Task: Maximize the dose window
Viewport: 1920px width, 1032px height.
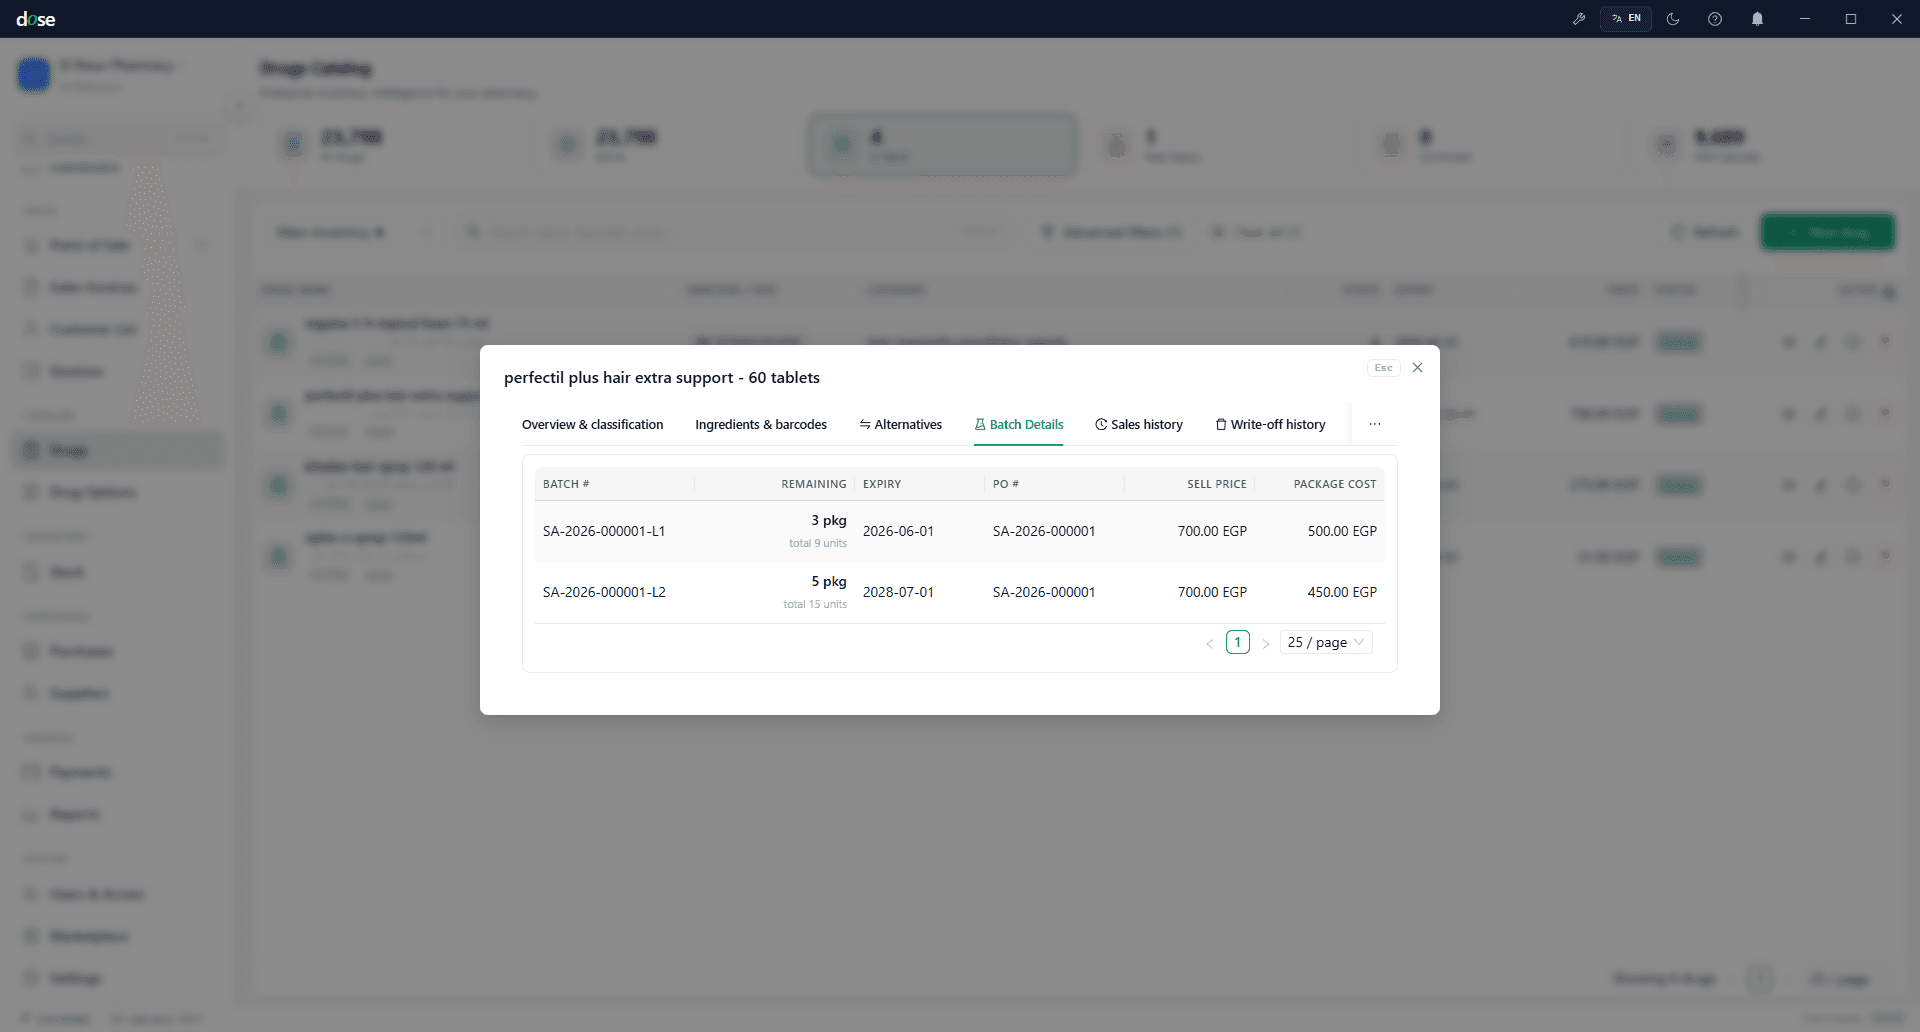Action: (x=1851, y=19)
